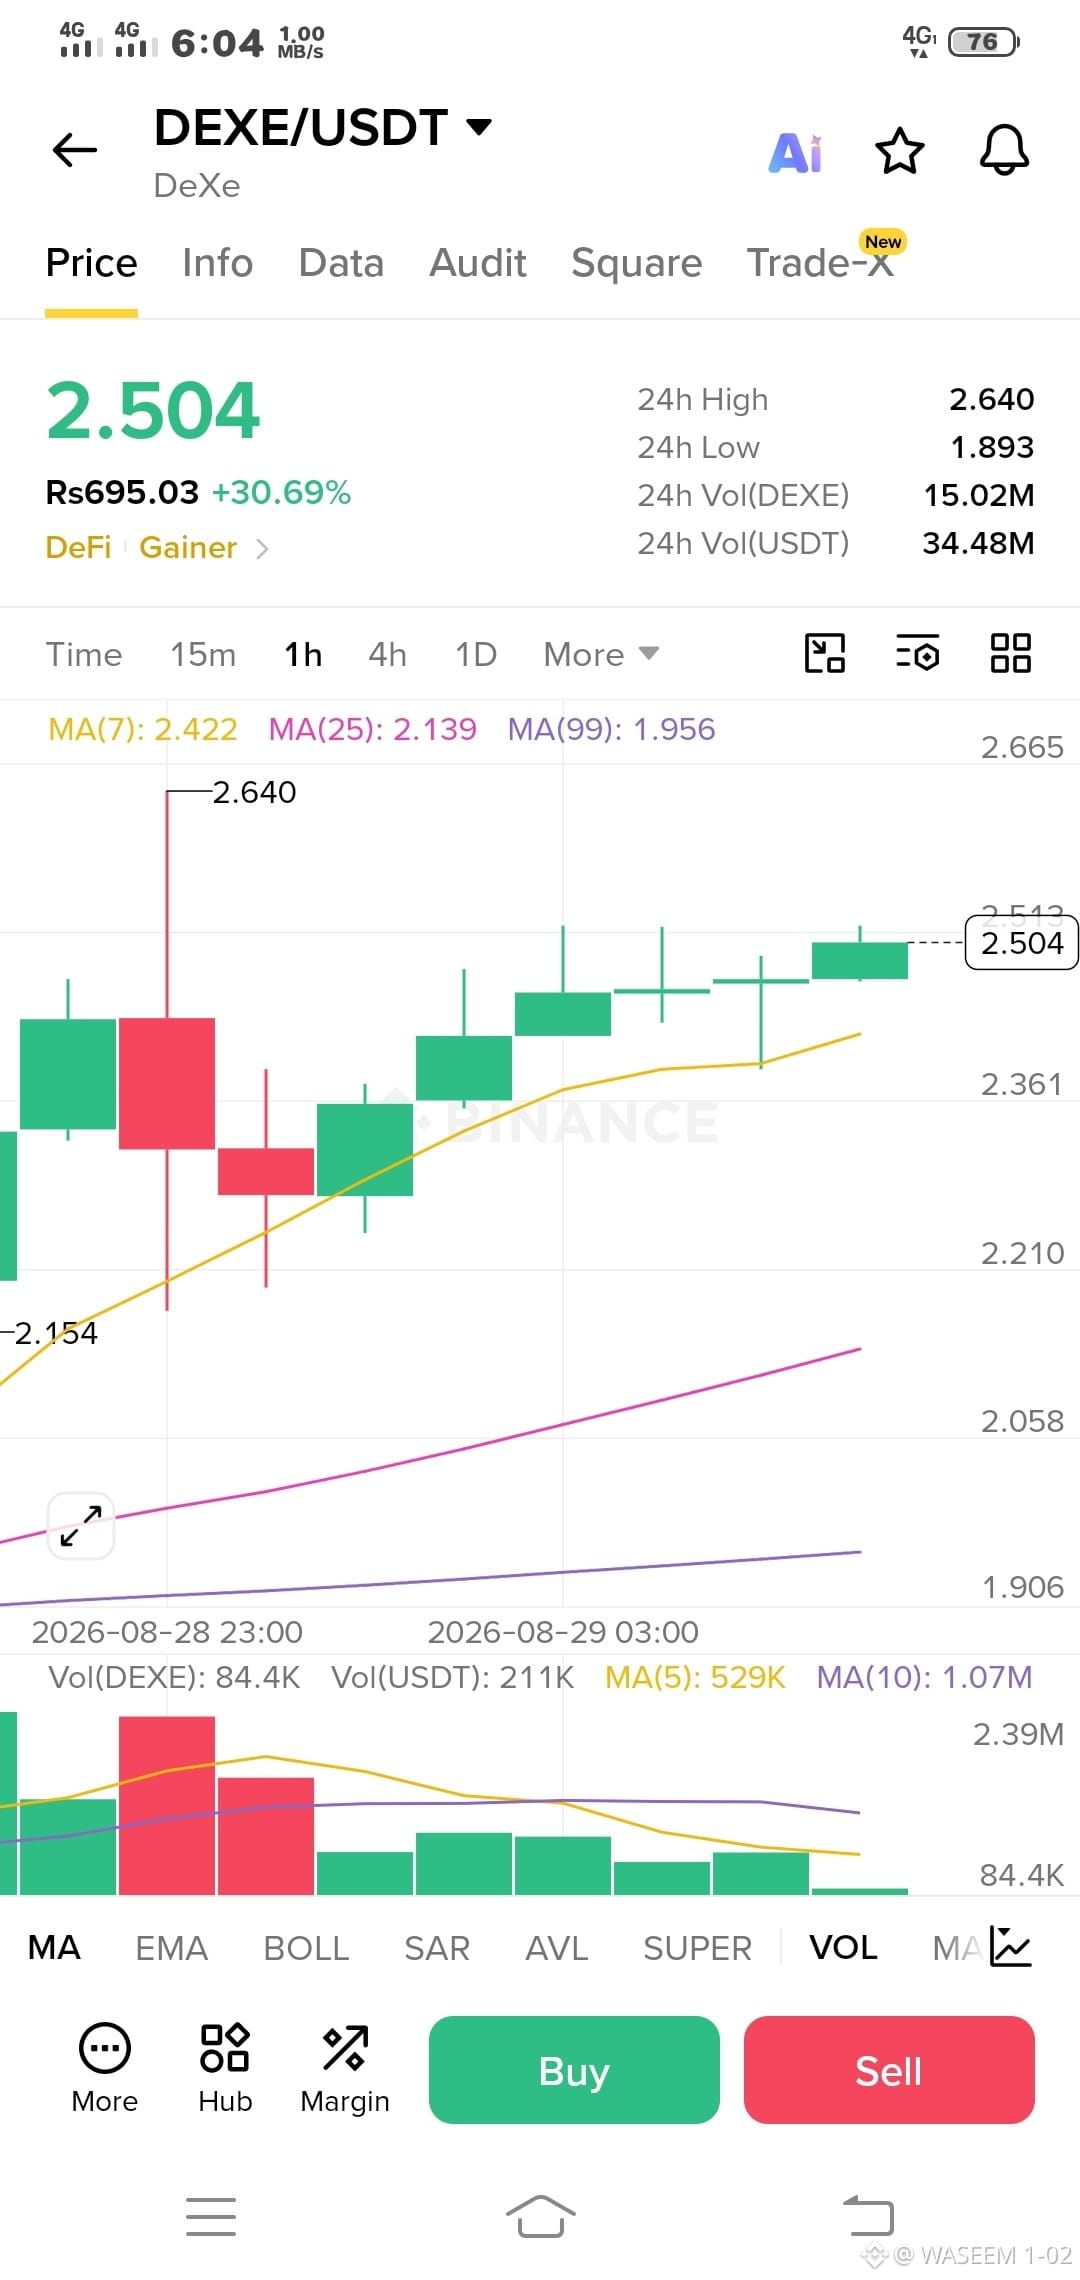This screenshot has width=1080, height=2280.
Task: Tap the 2.504 price marker on axis
Action: coord(1021,943)
